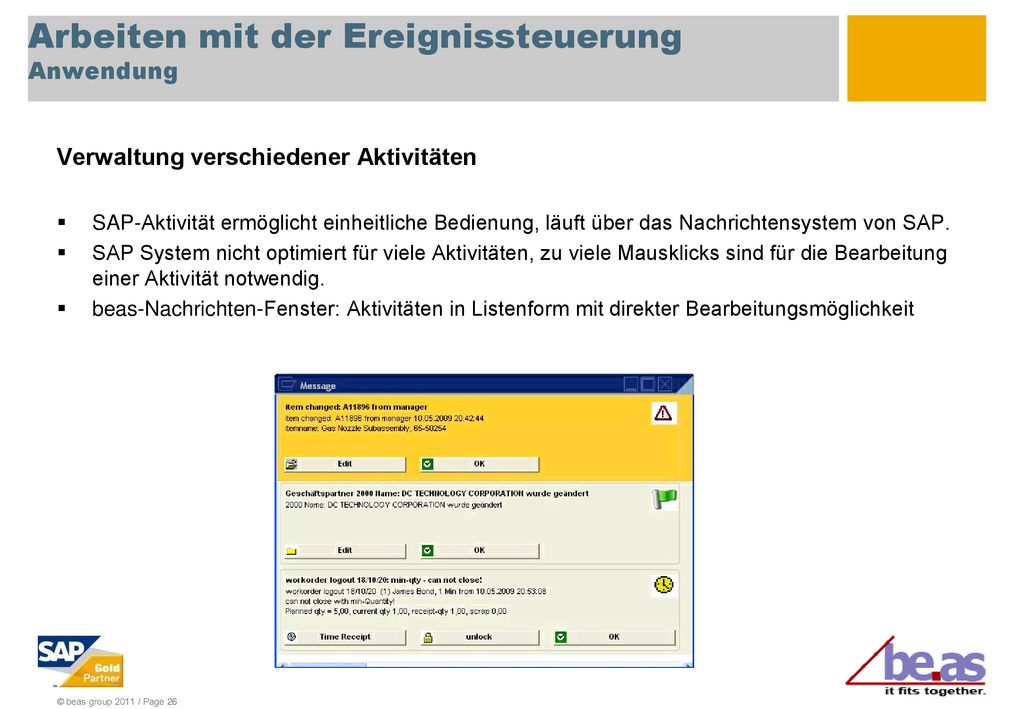Click the Message window title bar icon
This screenshot has height=709, width=1024.
287,385
